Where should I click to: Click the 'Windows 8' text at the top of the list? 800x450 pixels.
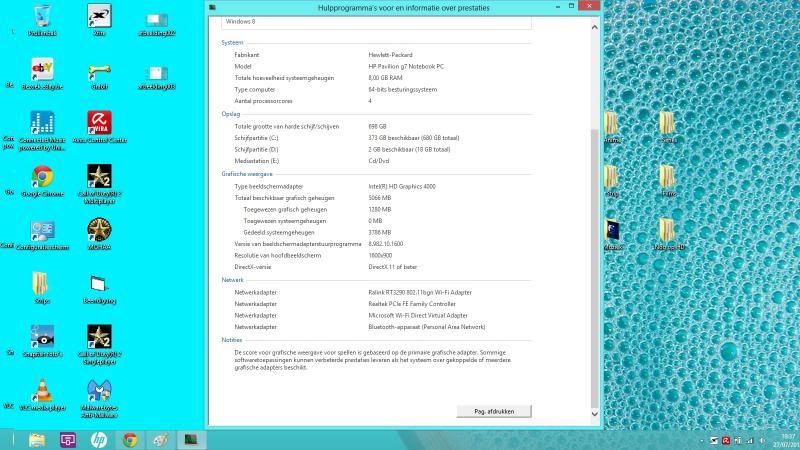point(240,21)
